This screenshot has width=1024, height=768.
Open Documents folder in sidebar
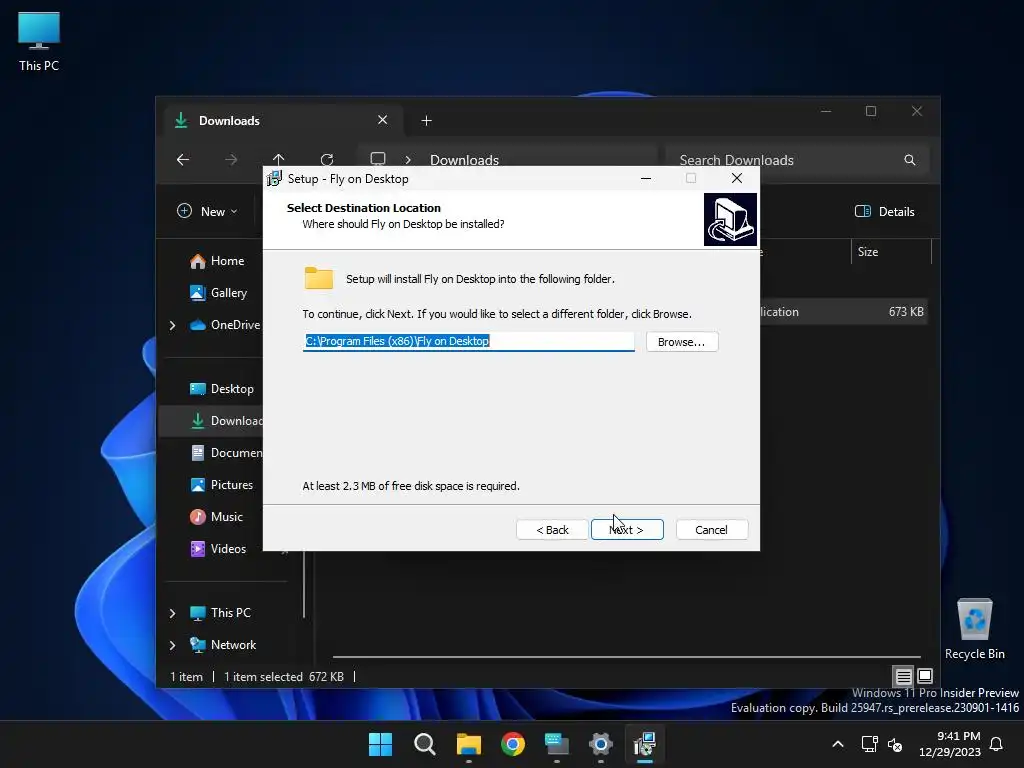click(x=225, y=453)
